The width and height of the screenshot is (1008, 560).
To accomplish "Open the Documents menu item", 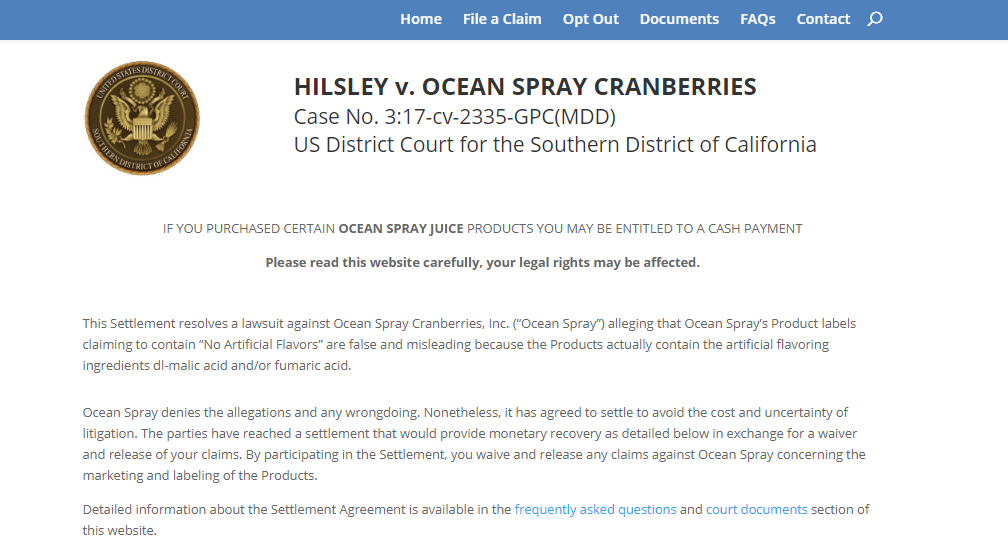I will (679, 19).
